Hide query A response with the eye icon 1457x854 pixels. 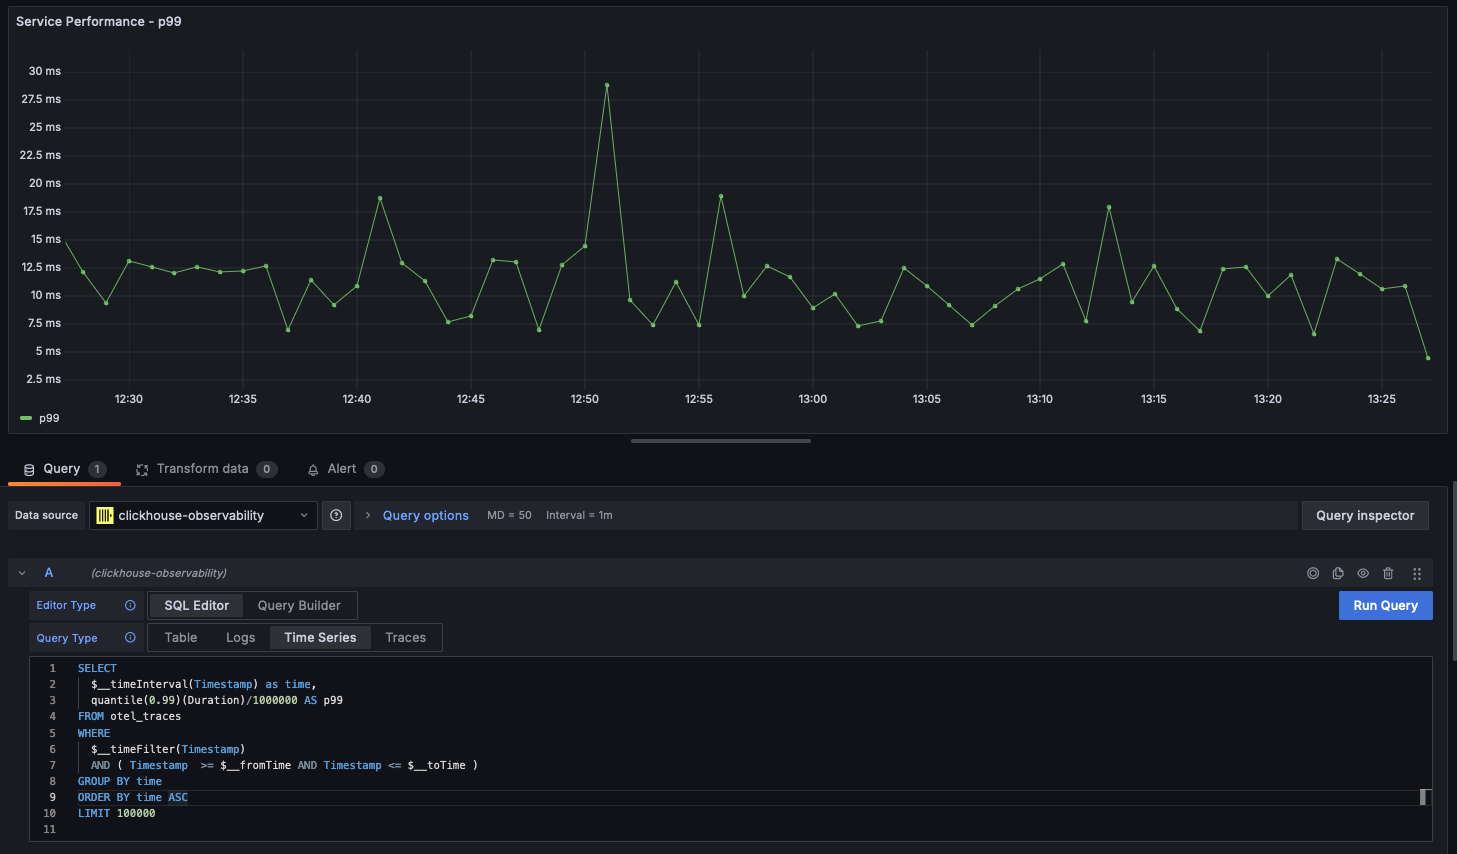tap(1363, 573)
